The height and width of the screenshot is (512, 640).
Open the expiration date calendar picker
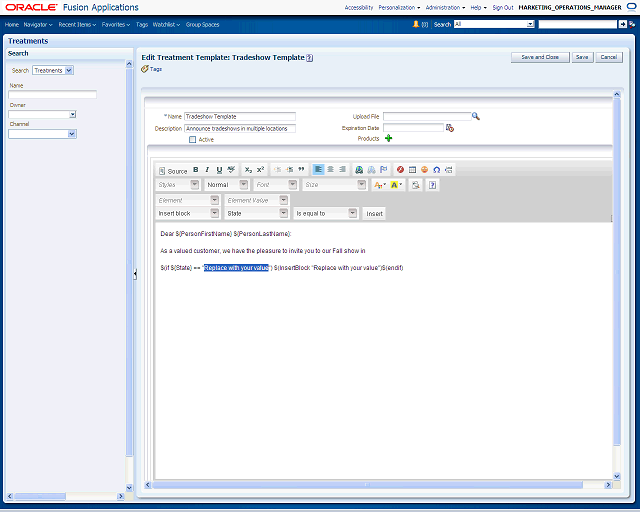tap(450, 128)
